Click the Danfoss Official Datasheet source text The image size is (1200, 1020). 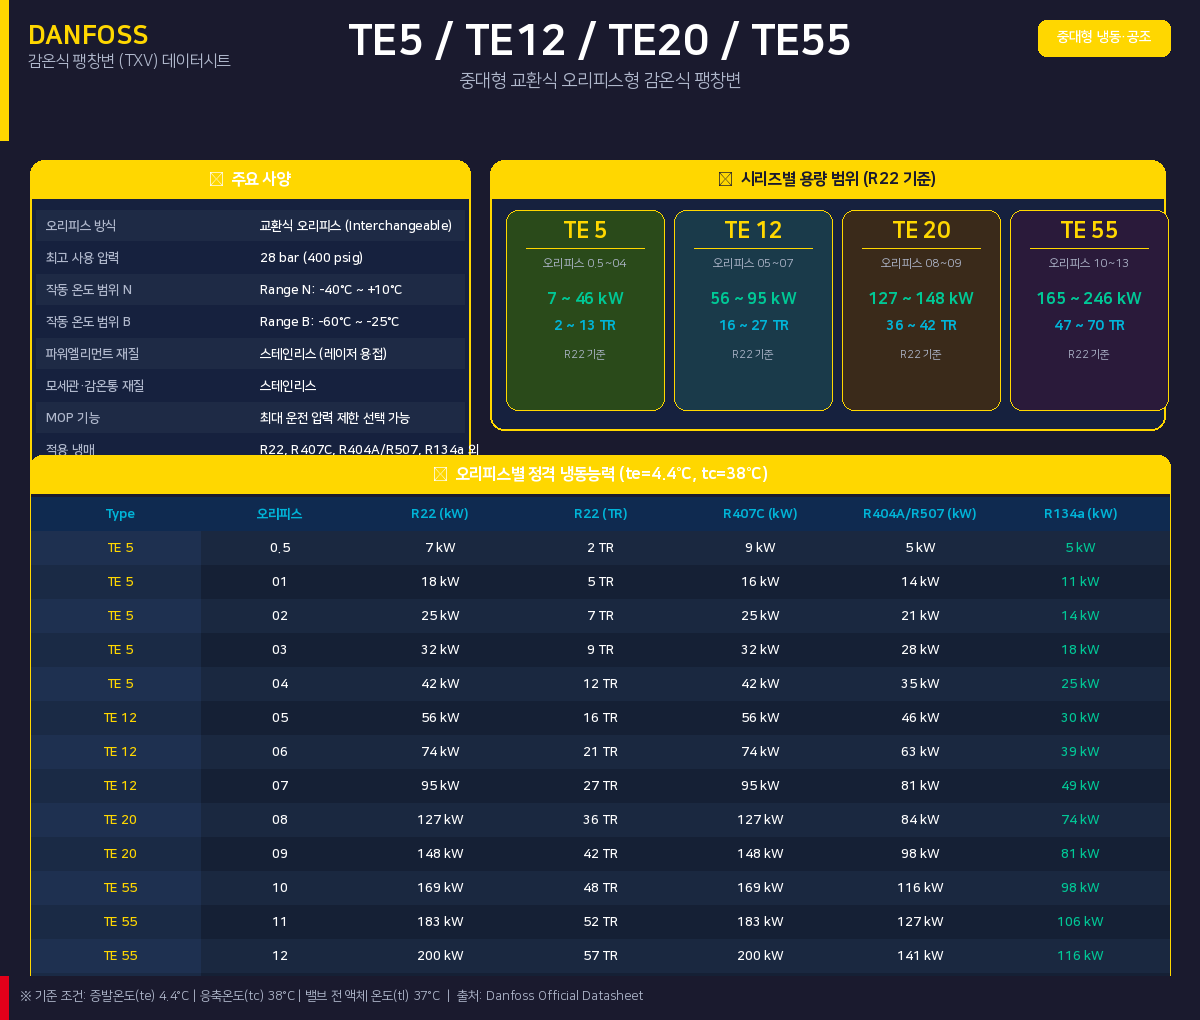click(564, 996)
